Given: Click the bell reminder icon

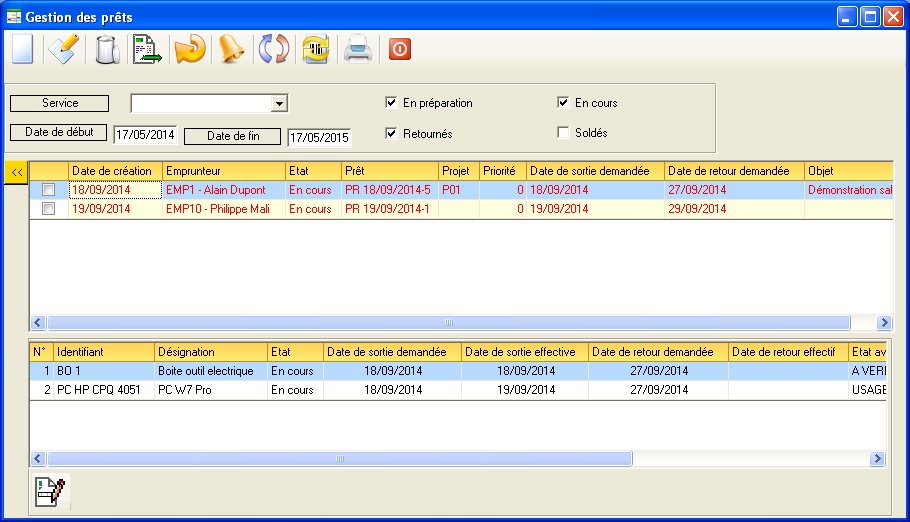Looking at the screenshot, I should pos(232,49).
